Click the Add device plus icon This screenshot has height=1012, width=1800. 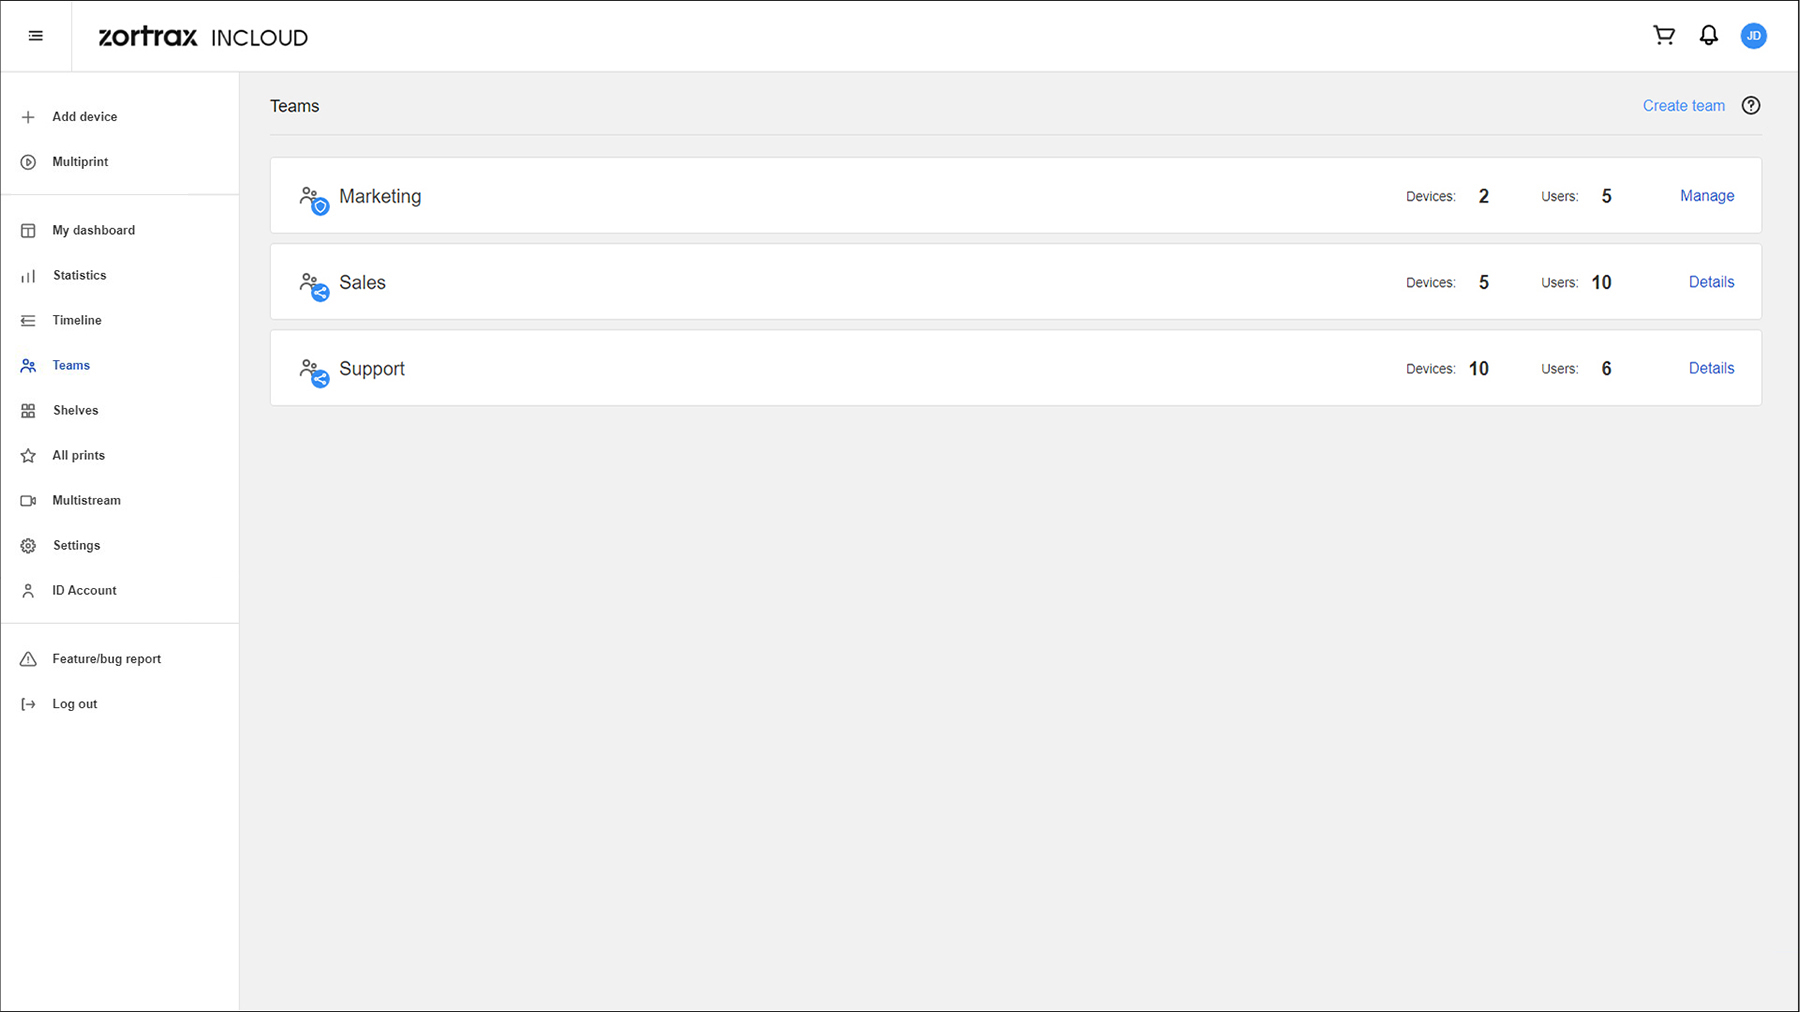click(x=28, y=117)
